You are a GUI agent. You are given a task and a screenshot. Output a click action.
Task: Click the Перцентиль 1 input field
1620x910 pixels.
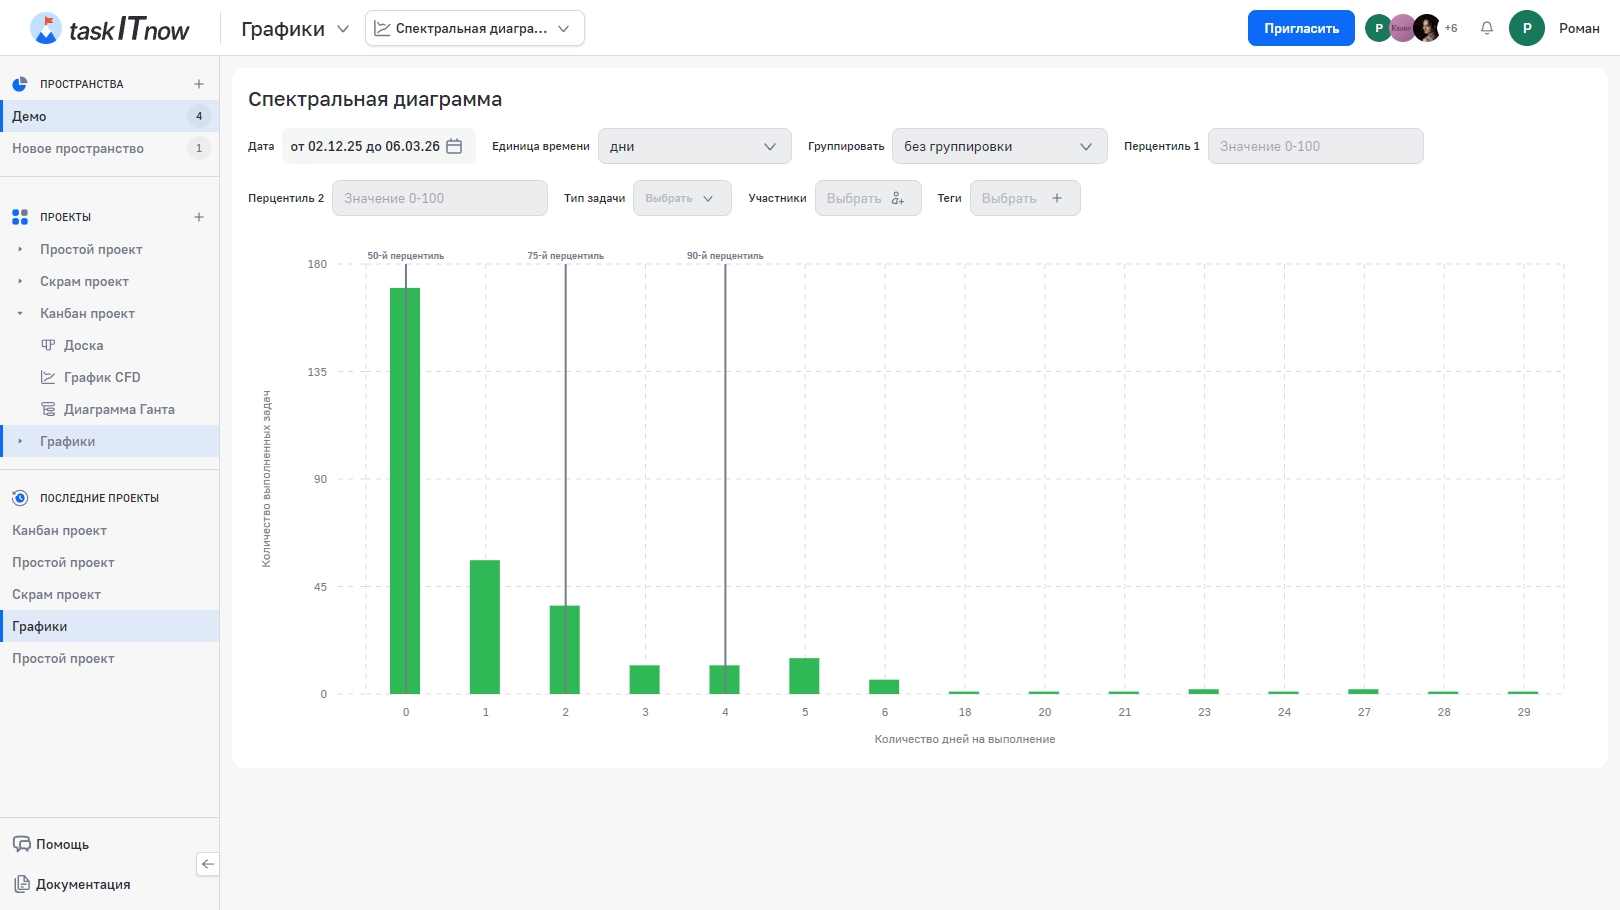click(x=1314, y=146)
